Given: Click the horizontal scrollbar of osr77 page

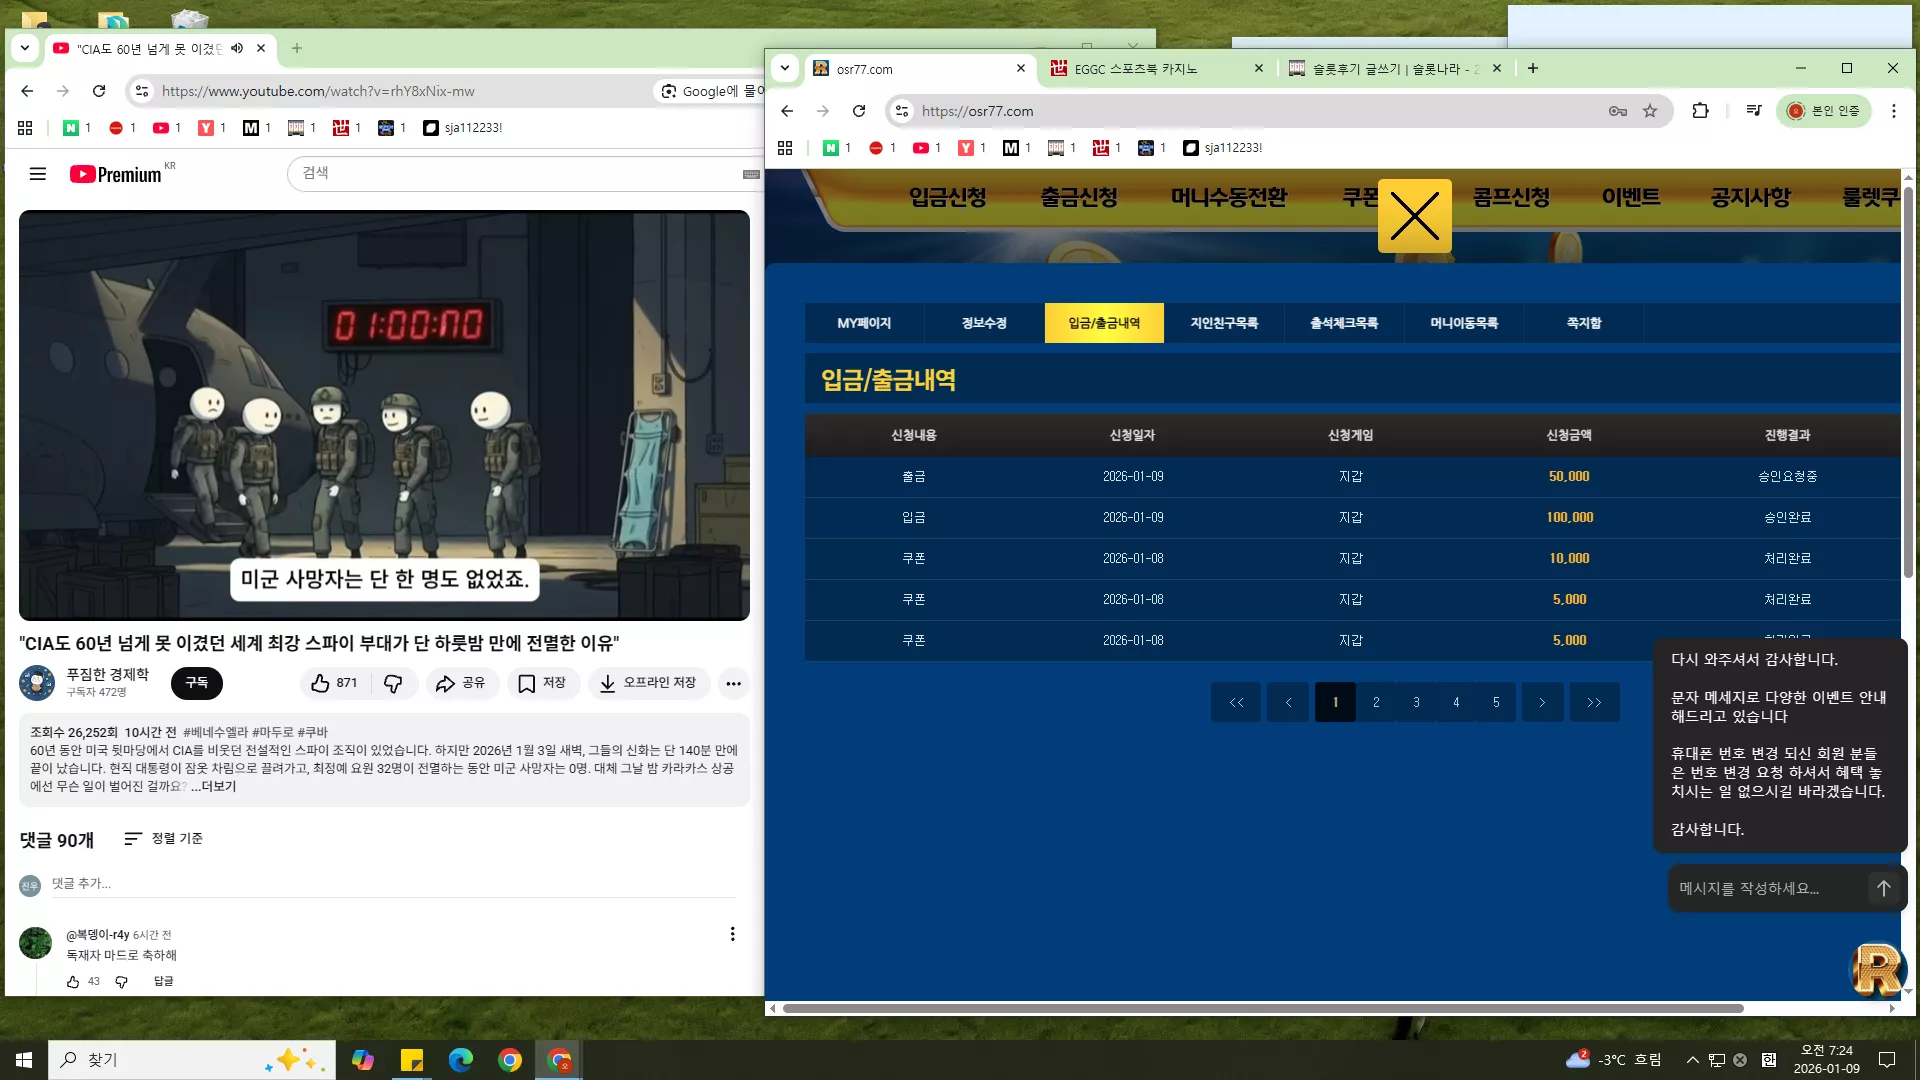Looking at the screenshot, I should pyautogui.click(x=1263, y=1008).
